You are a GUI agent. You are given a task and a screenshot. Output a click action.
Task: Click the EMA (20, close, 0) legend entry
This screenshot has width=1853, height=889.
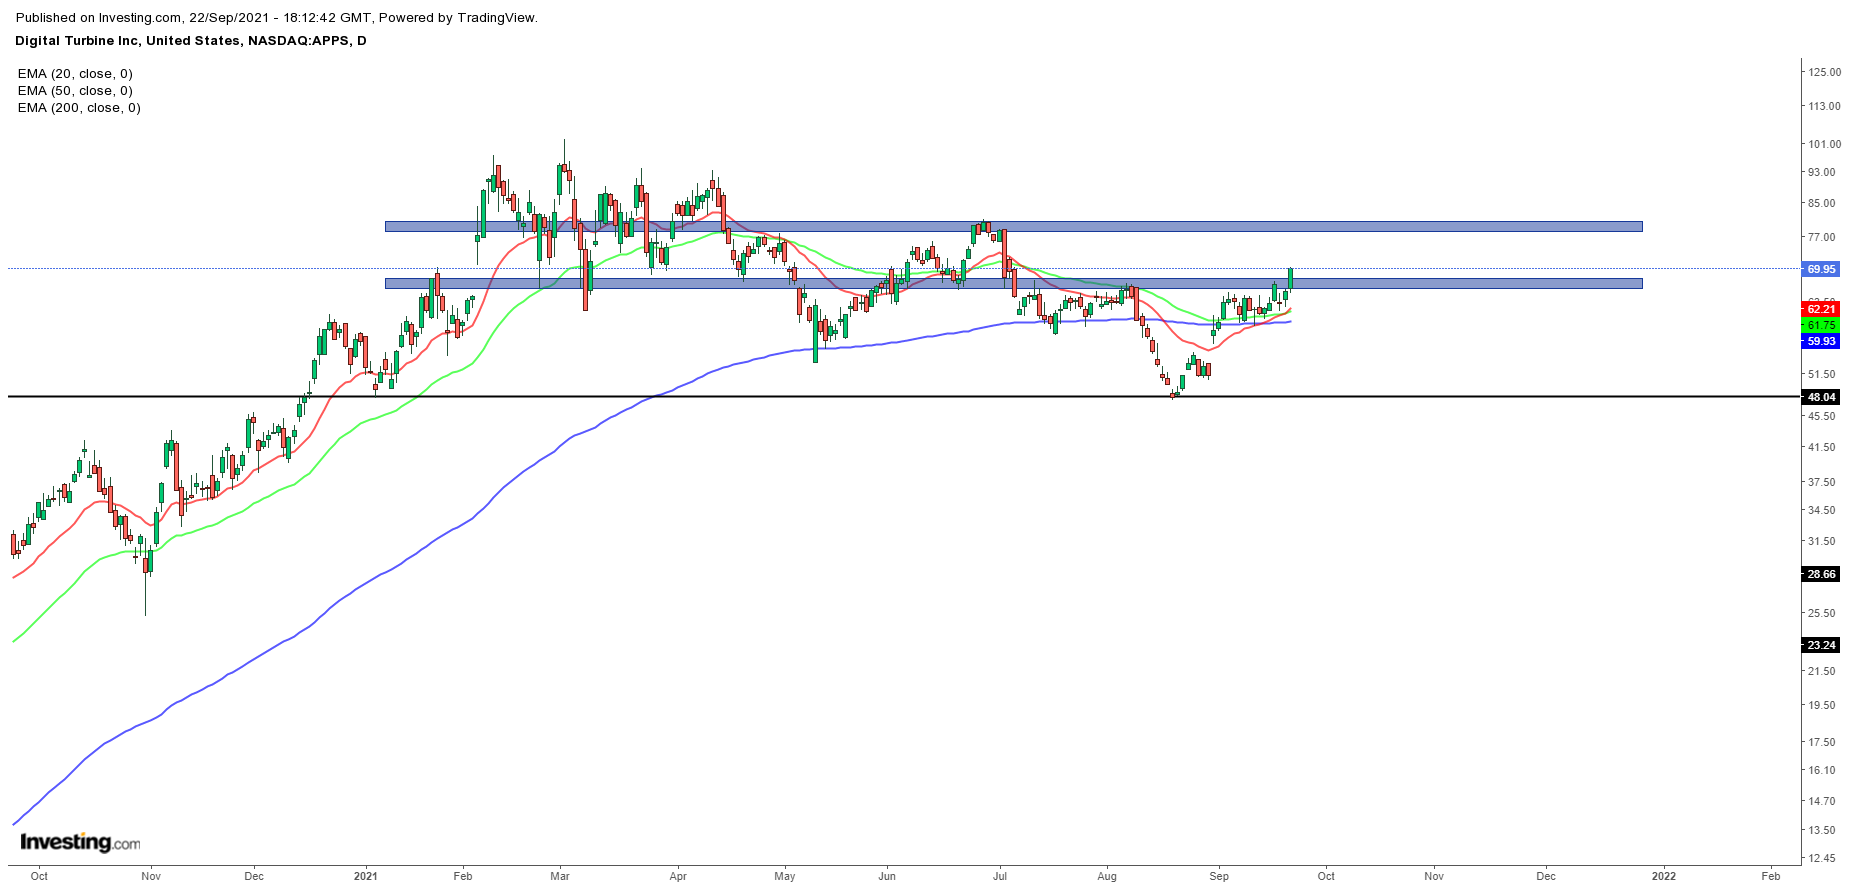click(x=75, y=74)
